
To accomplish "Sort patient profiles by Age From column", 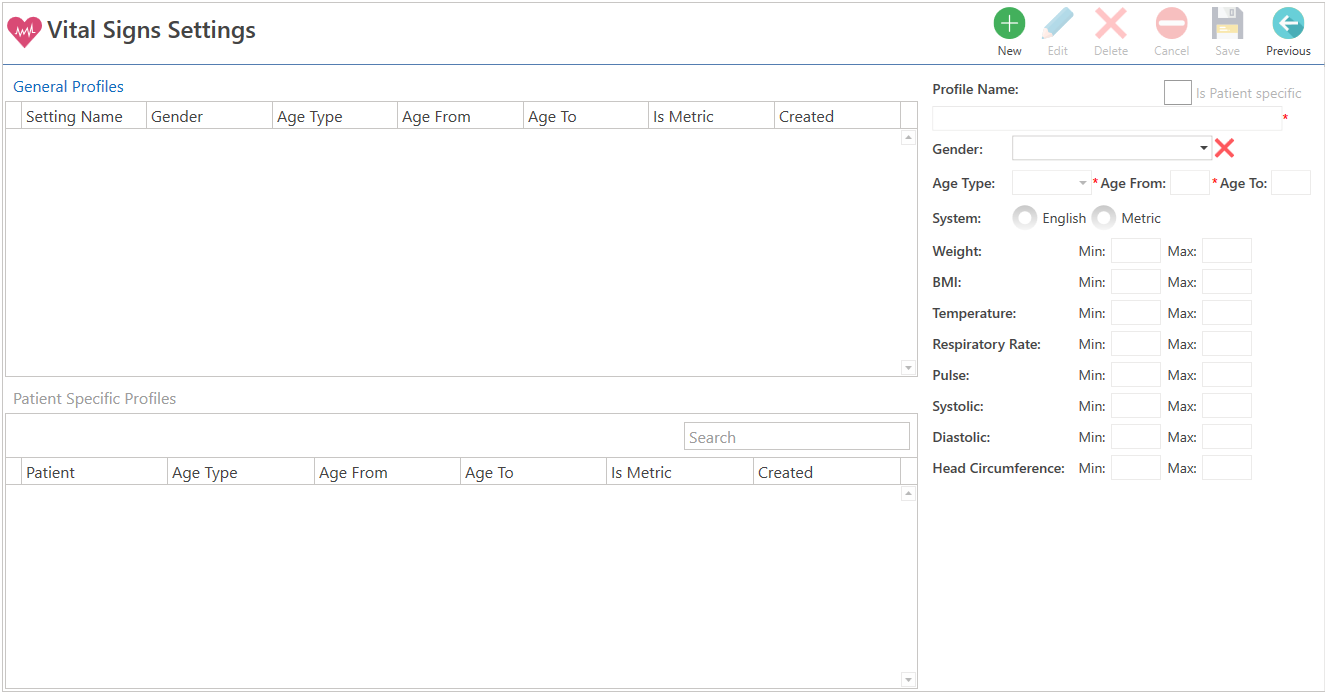I will pos(387,472).
